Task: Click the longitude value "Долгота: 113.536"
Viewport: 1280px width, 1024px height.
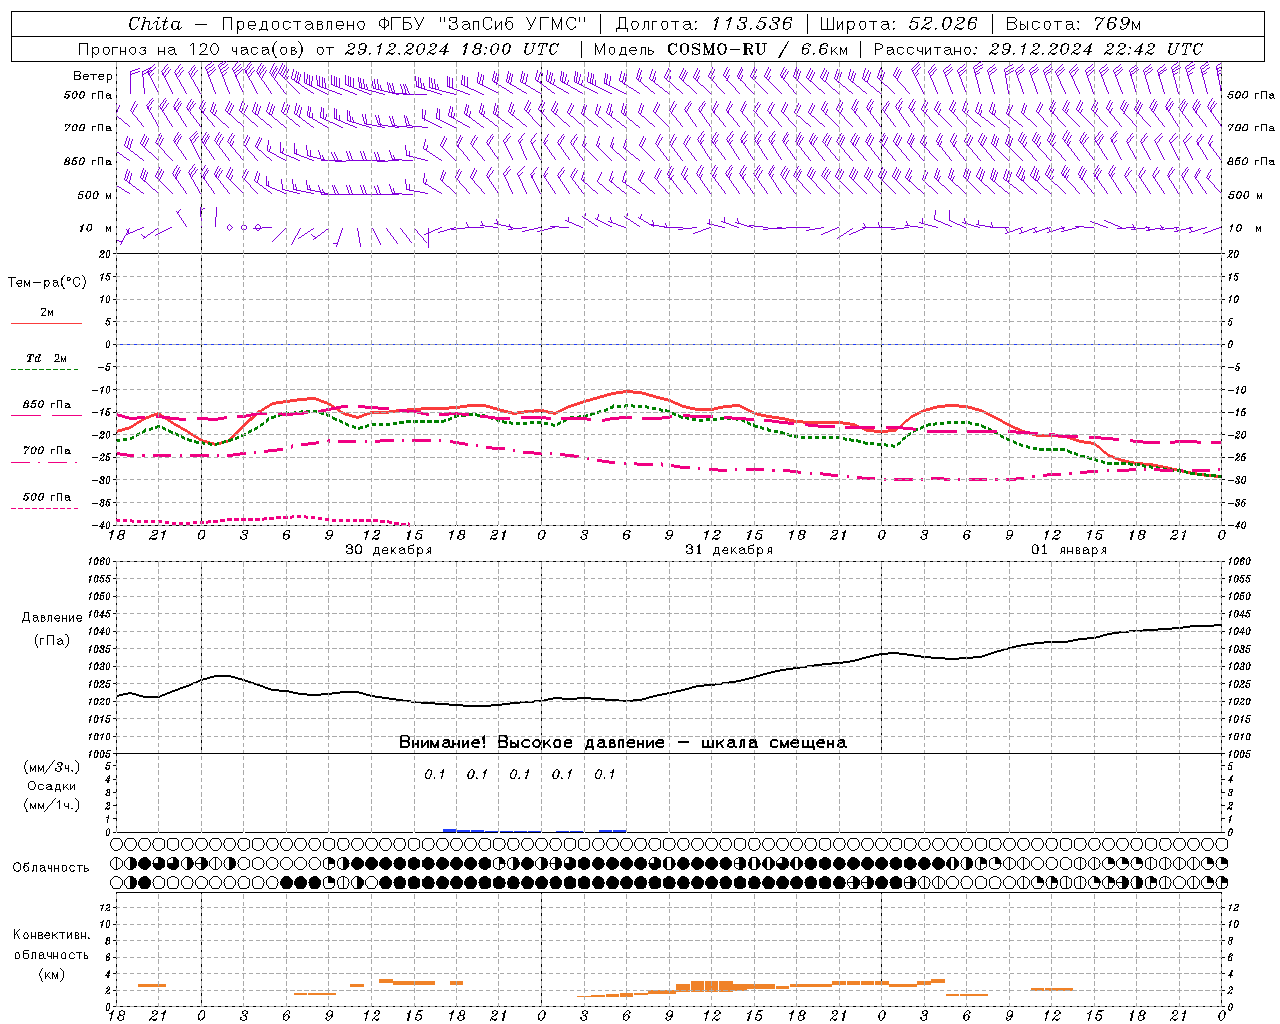Action: click(x=704, y=24)
